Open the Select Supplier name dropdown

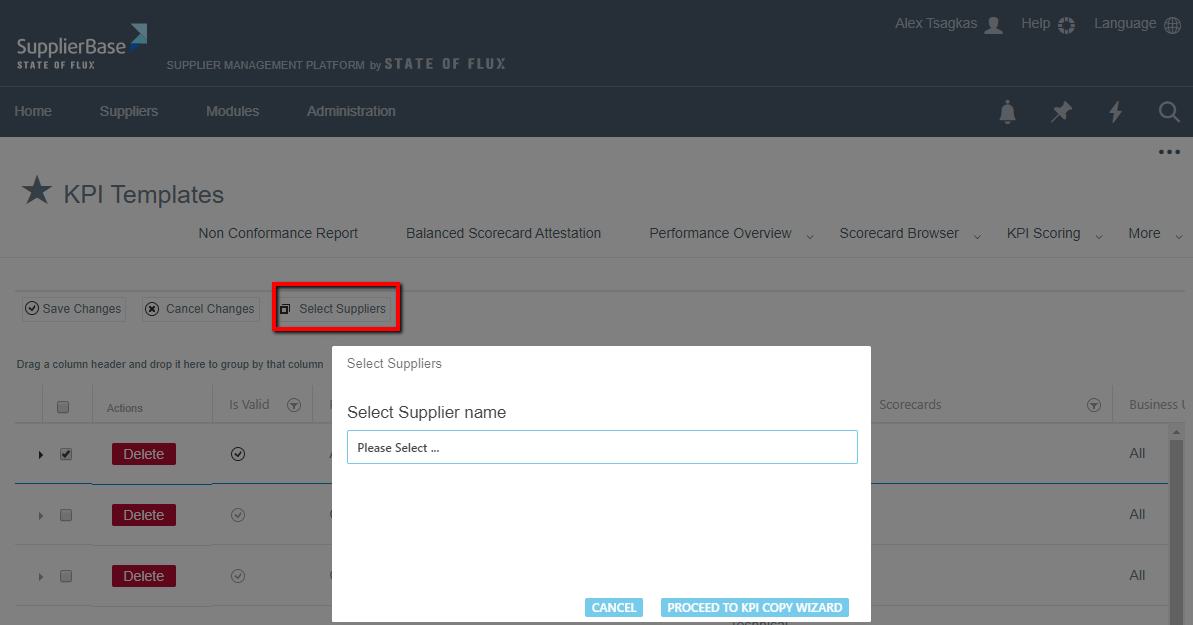pyautogui.click(x=602, y=447)
